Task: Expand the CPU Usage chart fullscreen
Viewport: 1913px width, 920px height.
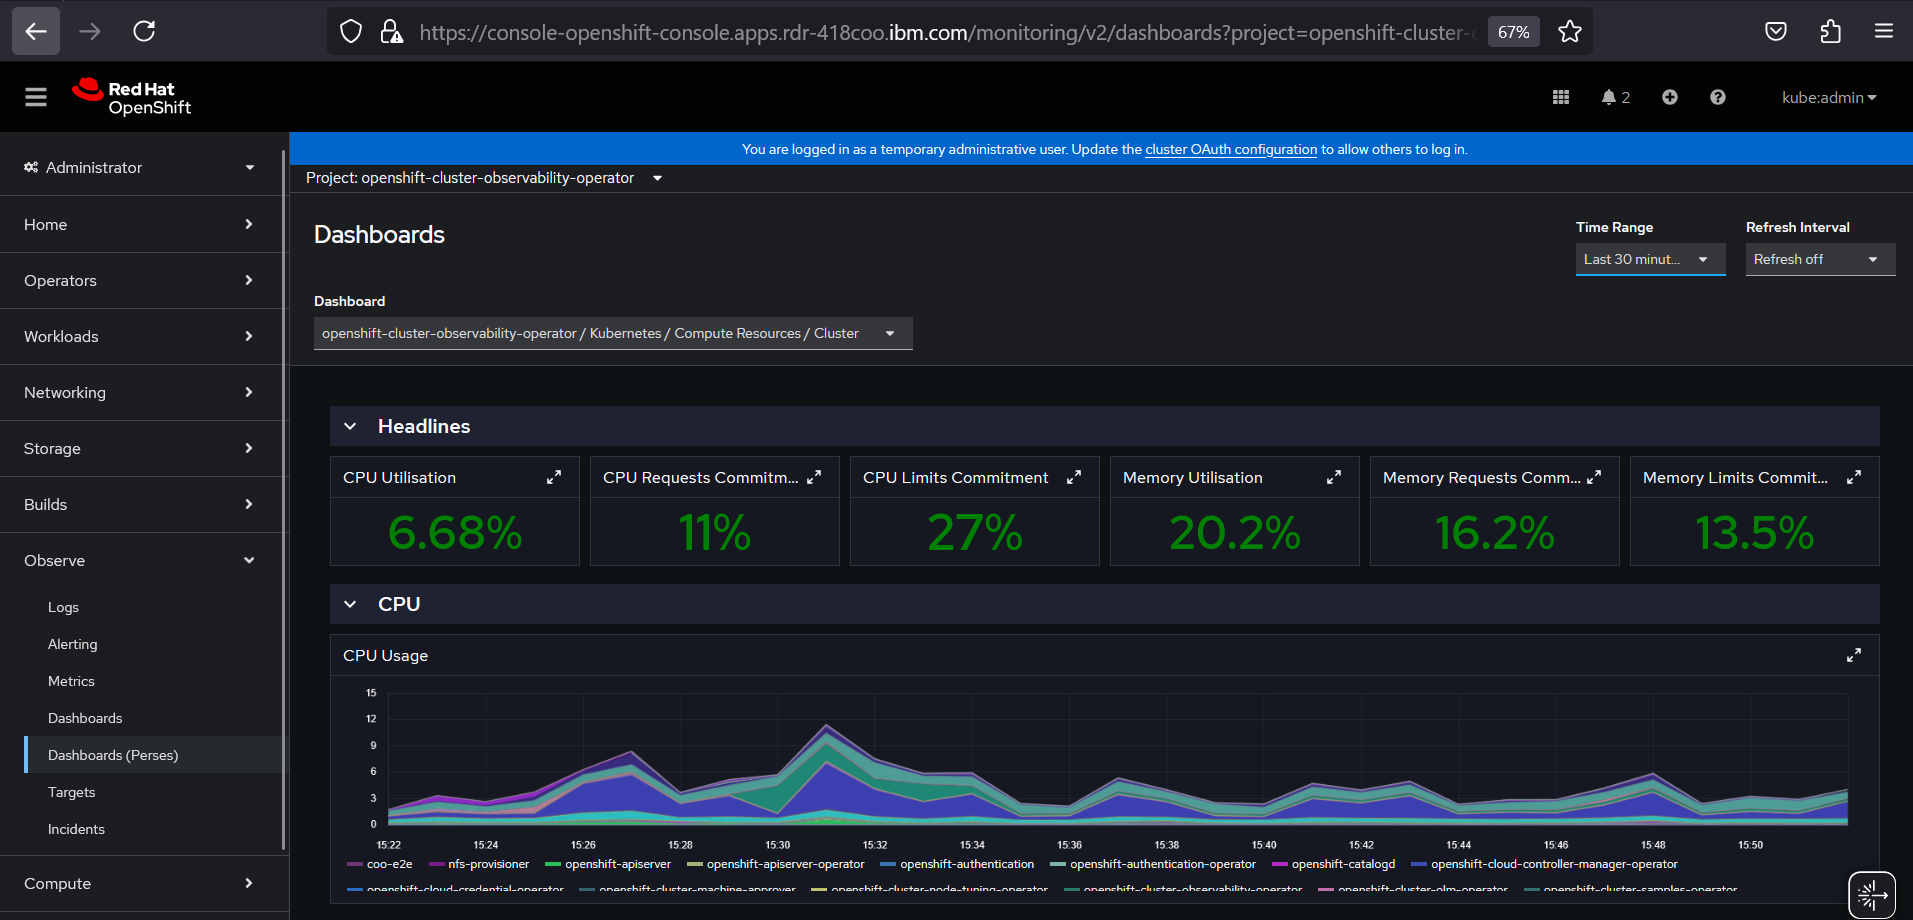Action: coord(1853,655)
